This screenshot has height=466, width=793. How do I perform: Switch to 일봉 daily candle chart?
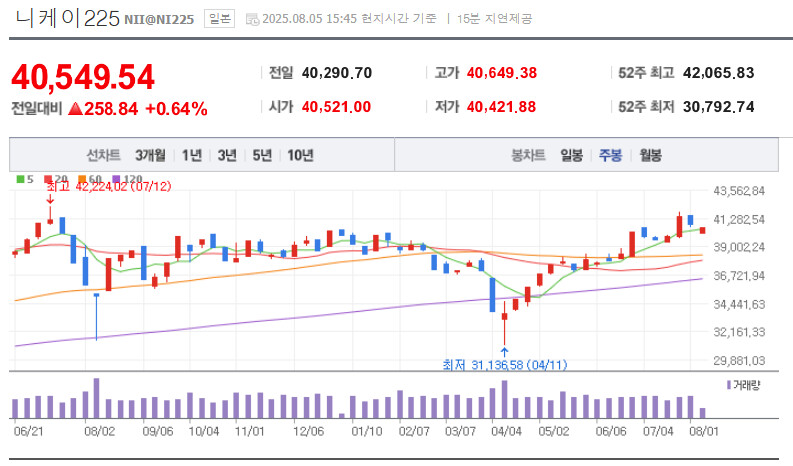[x=571, y=155]
